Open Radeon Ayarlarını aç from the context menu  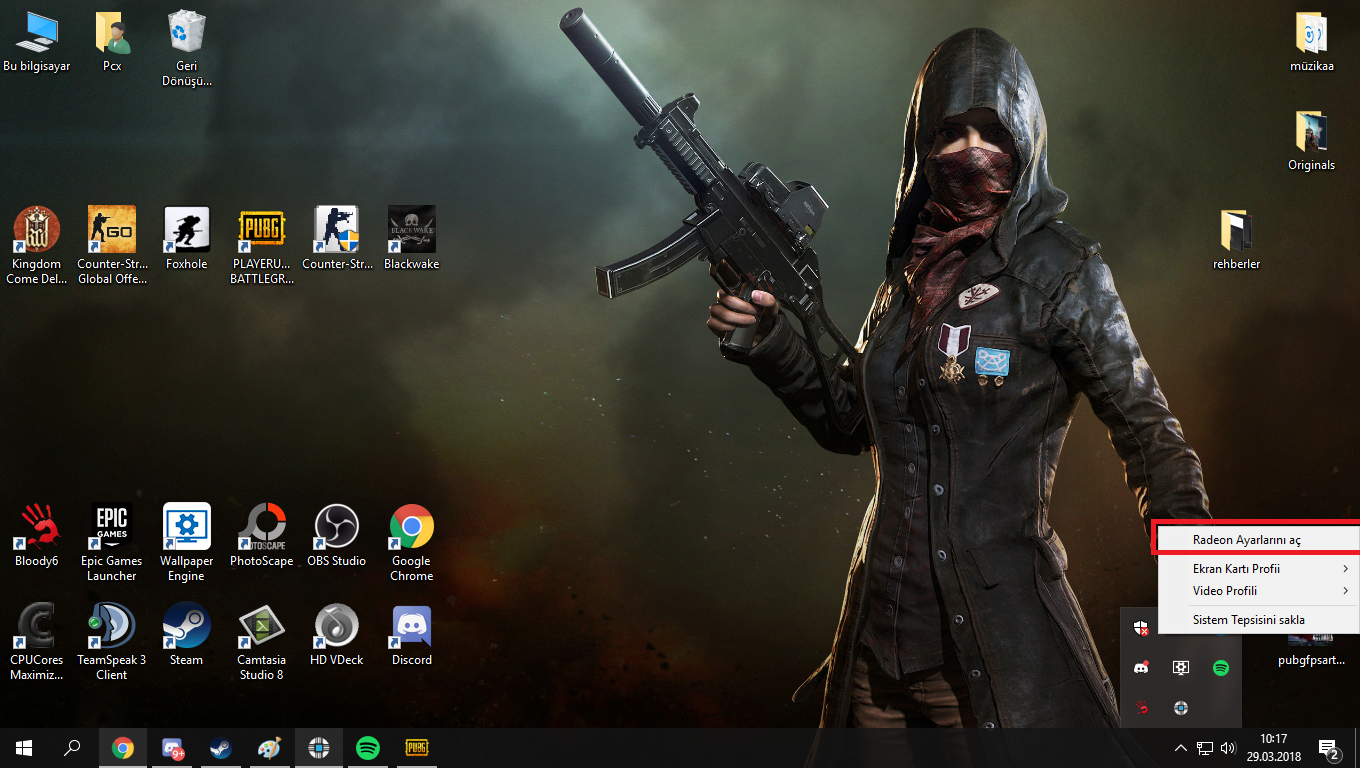(1258, 539)
